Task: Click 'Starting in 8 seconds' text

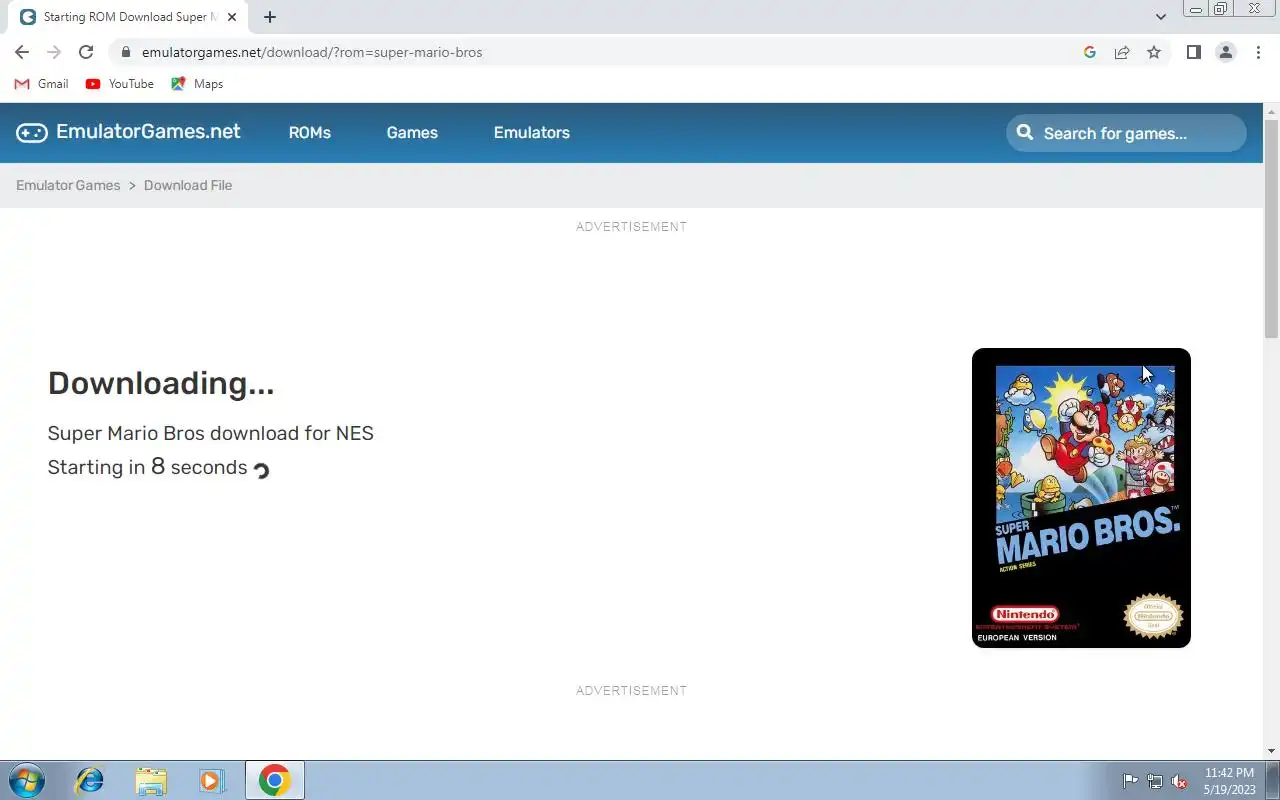Action: [x=147, y=467]
